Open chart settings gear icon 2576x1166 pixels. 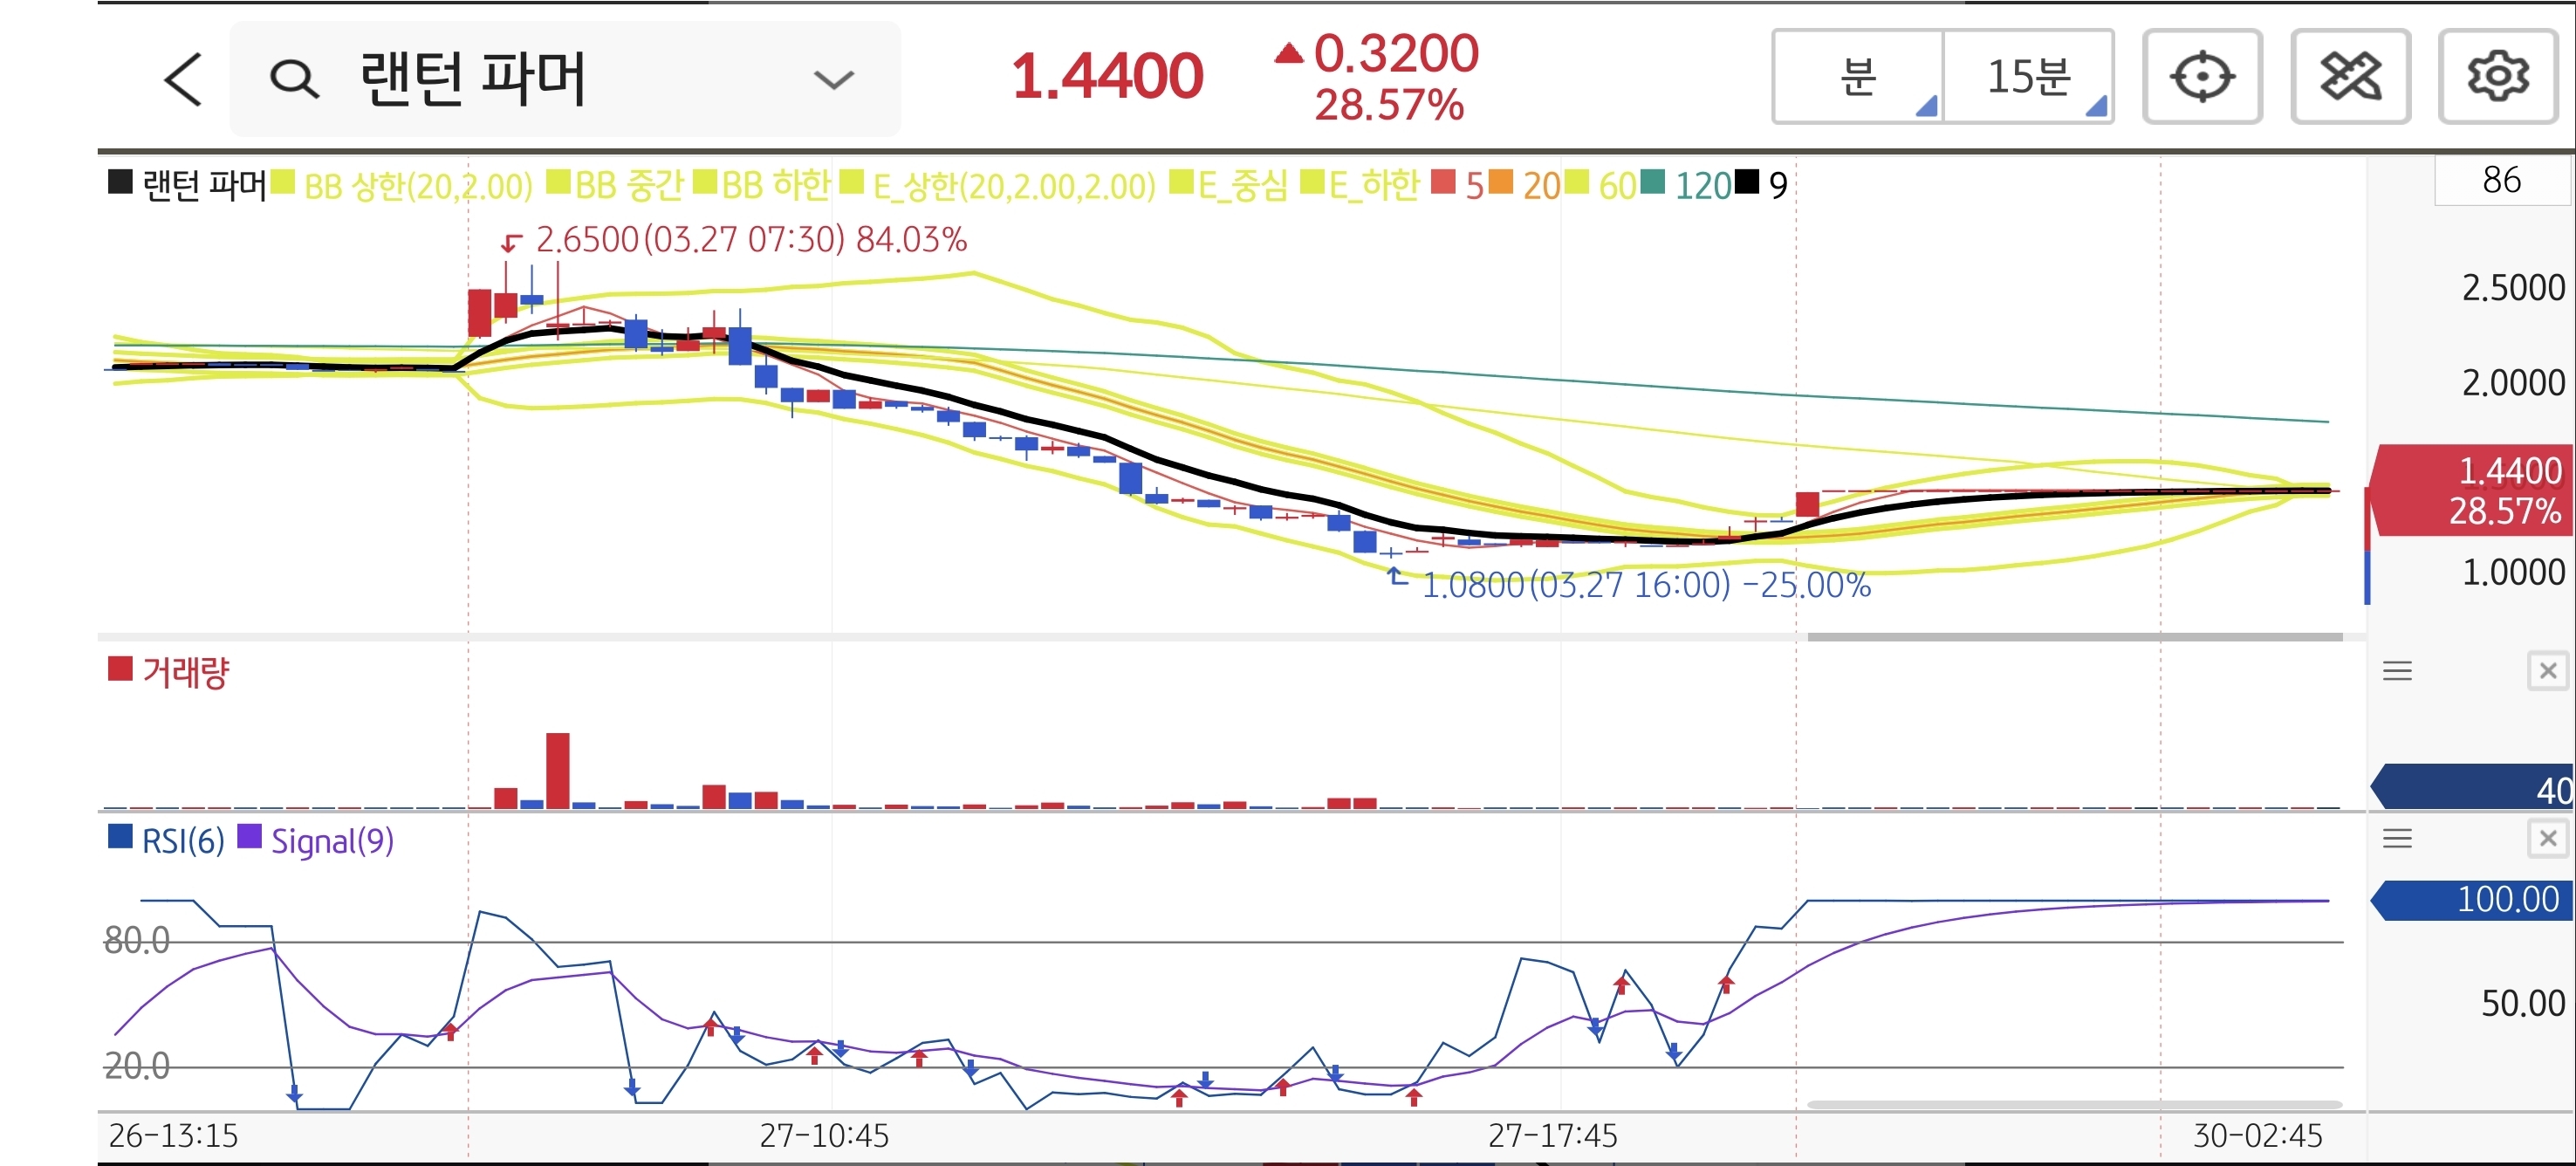[2497, 77]
